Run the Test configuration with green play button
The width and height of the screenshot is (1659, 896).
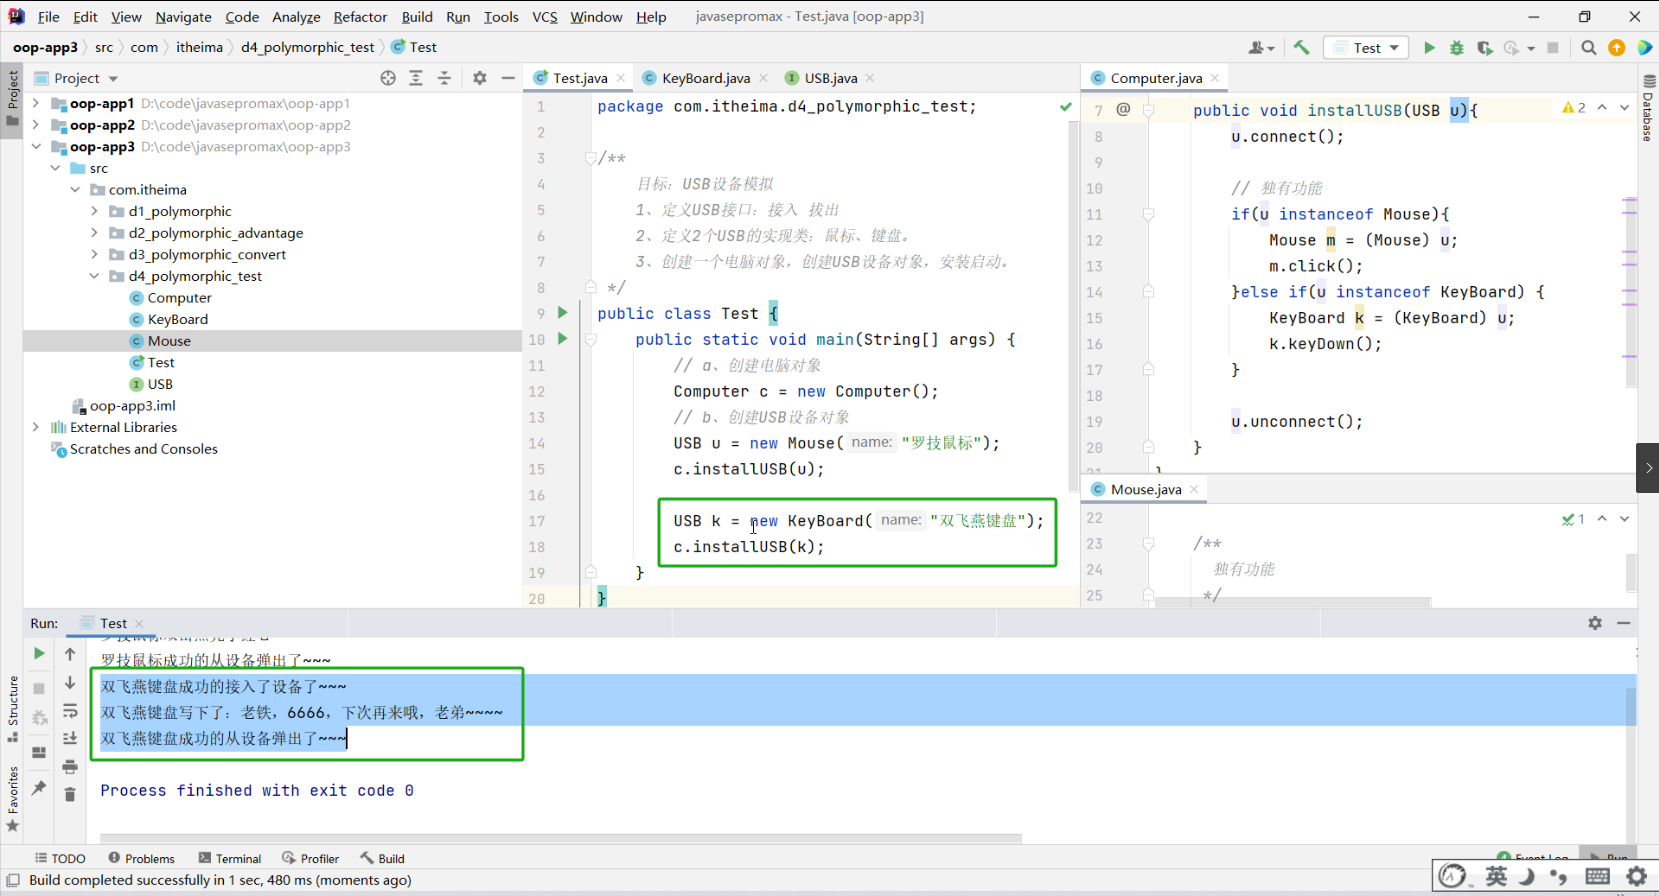pos(1429,48)
